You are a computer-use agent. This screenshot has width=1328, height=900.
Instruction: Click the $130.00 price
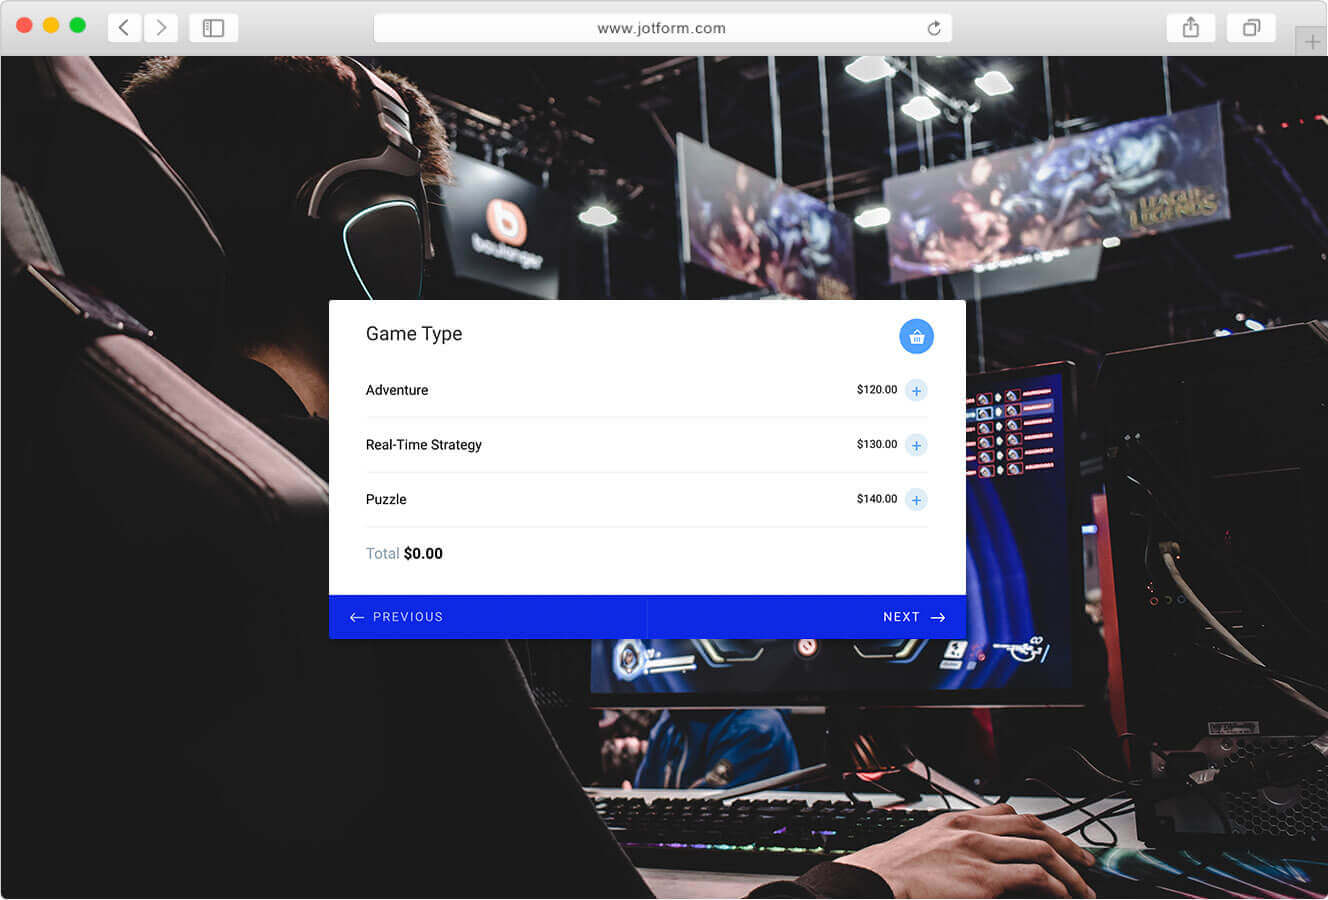(x=877, y=444)
